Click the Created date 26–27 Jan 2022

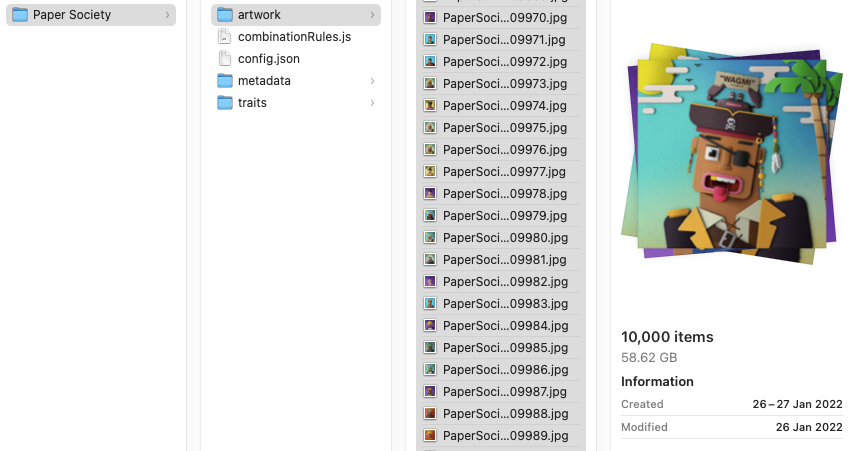(797, 404)
